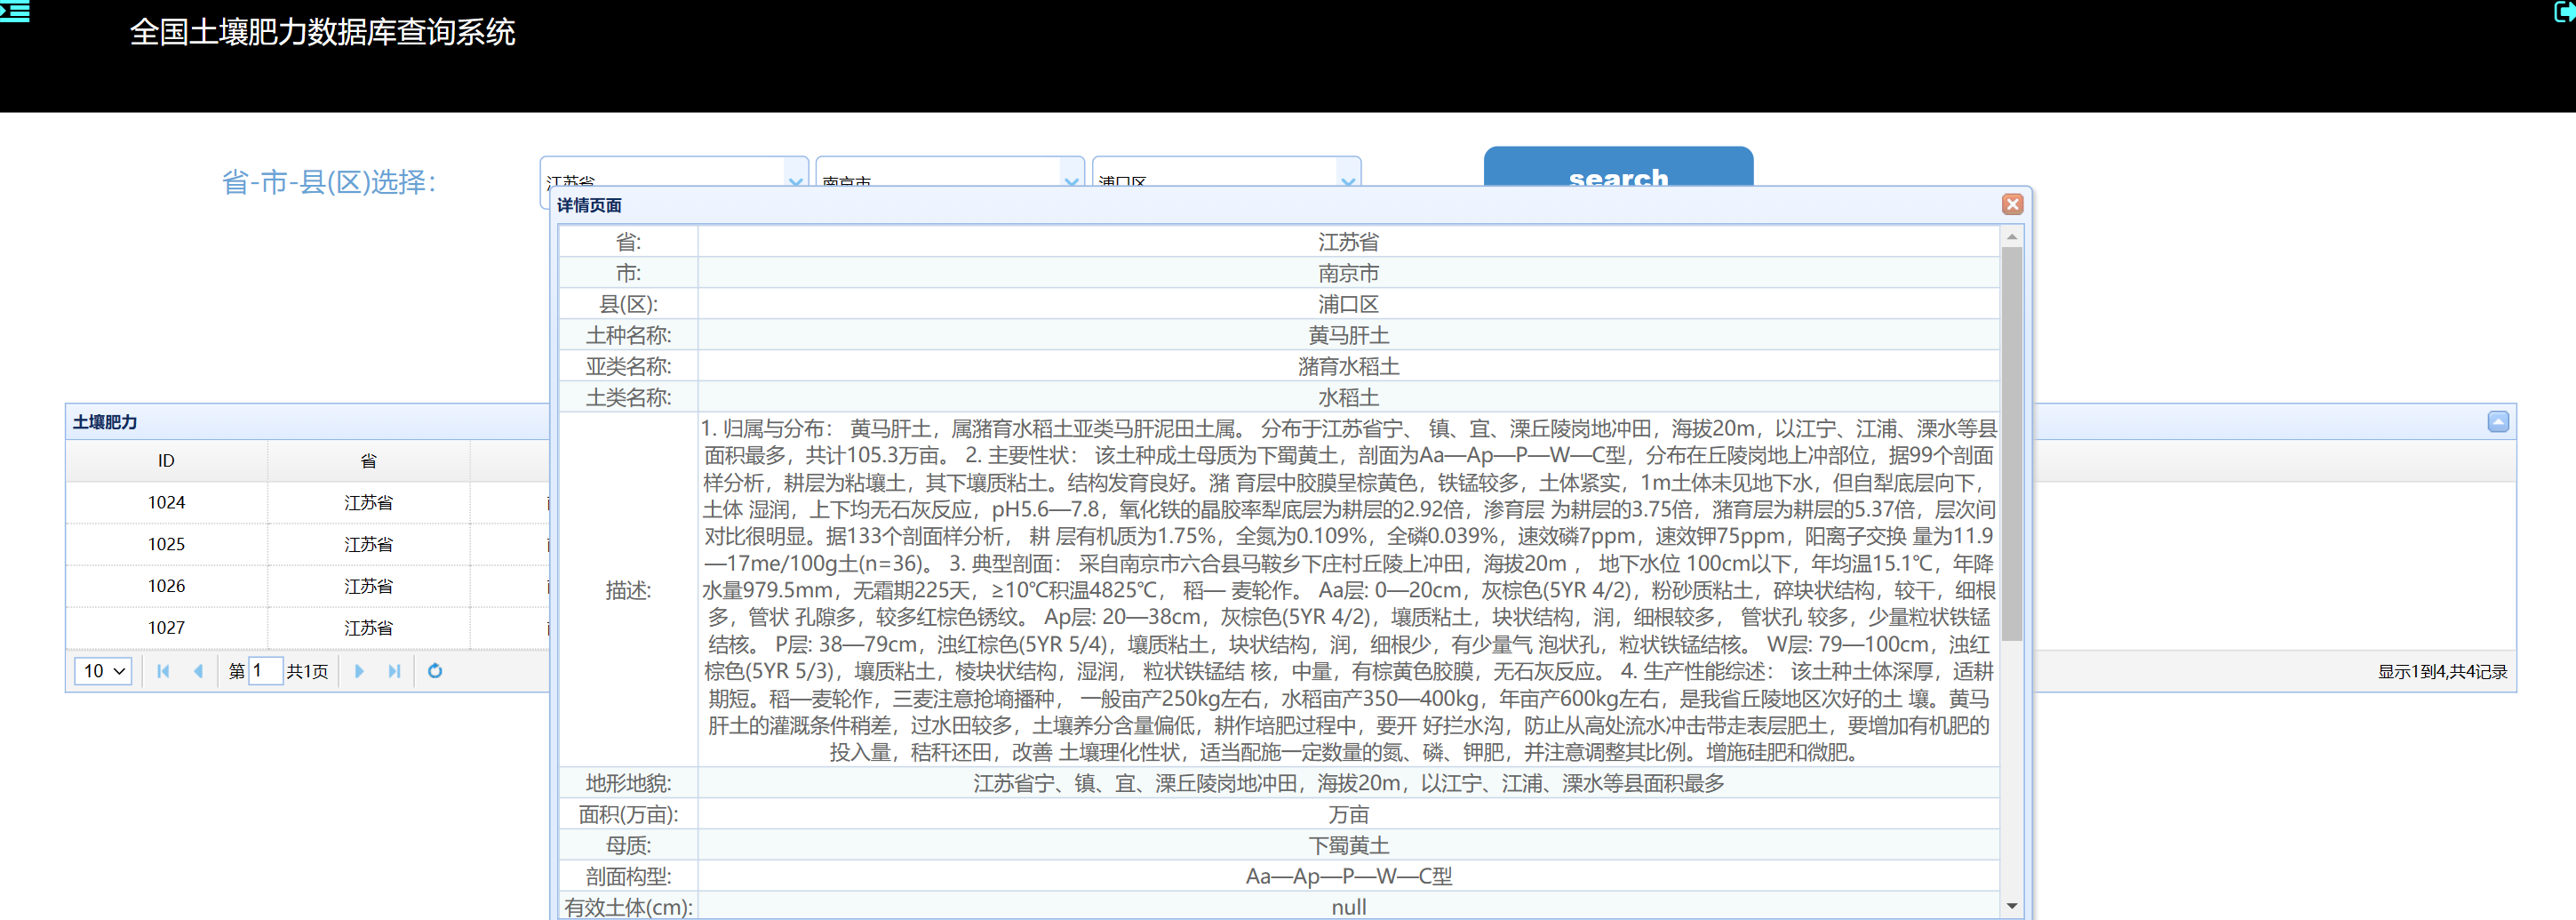Go to first page of grid
The height and width of the screenshot is (920, 2576).
coord(163,671)
